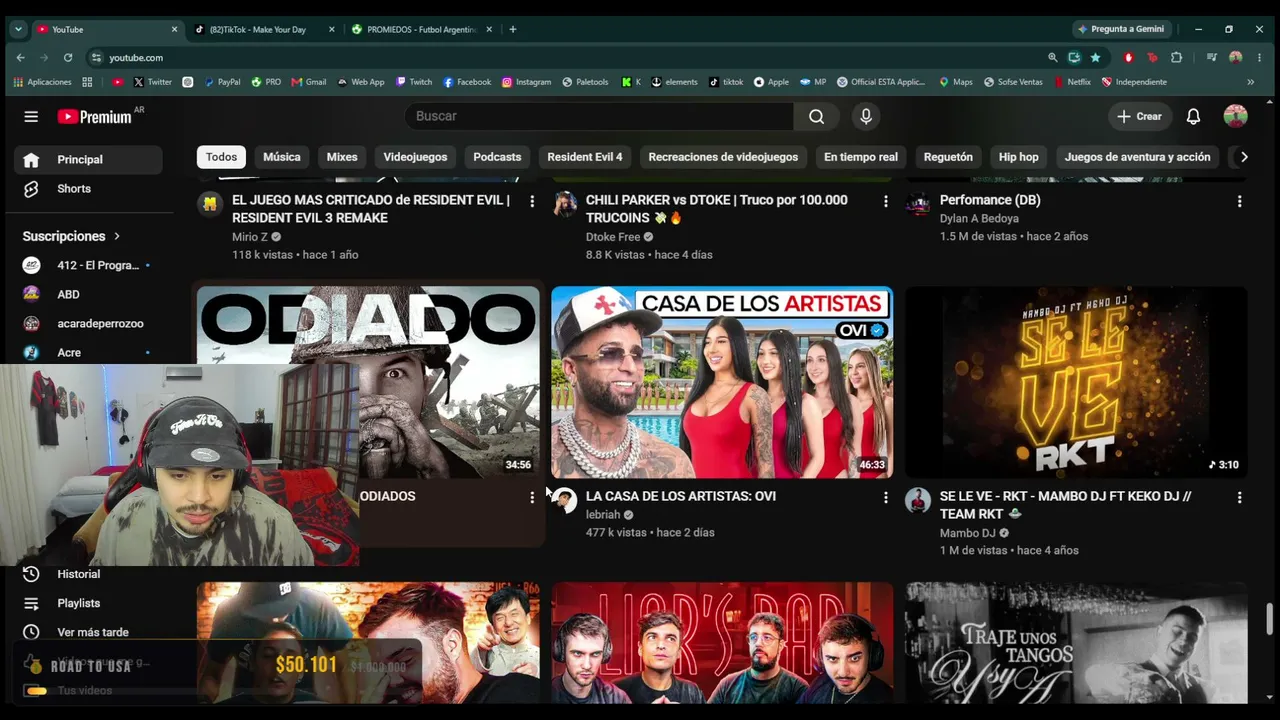Play the CASA DE LOS ARTISTAS thumbnail
1280x720 pixels.
point(722,382)
